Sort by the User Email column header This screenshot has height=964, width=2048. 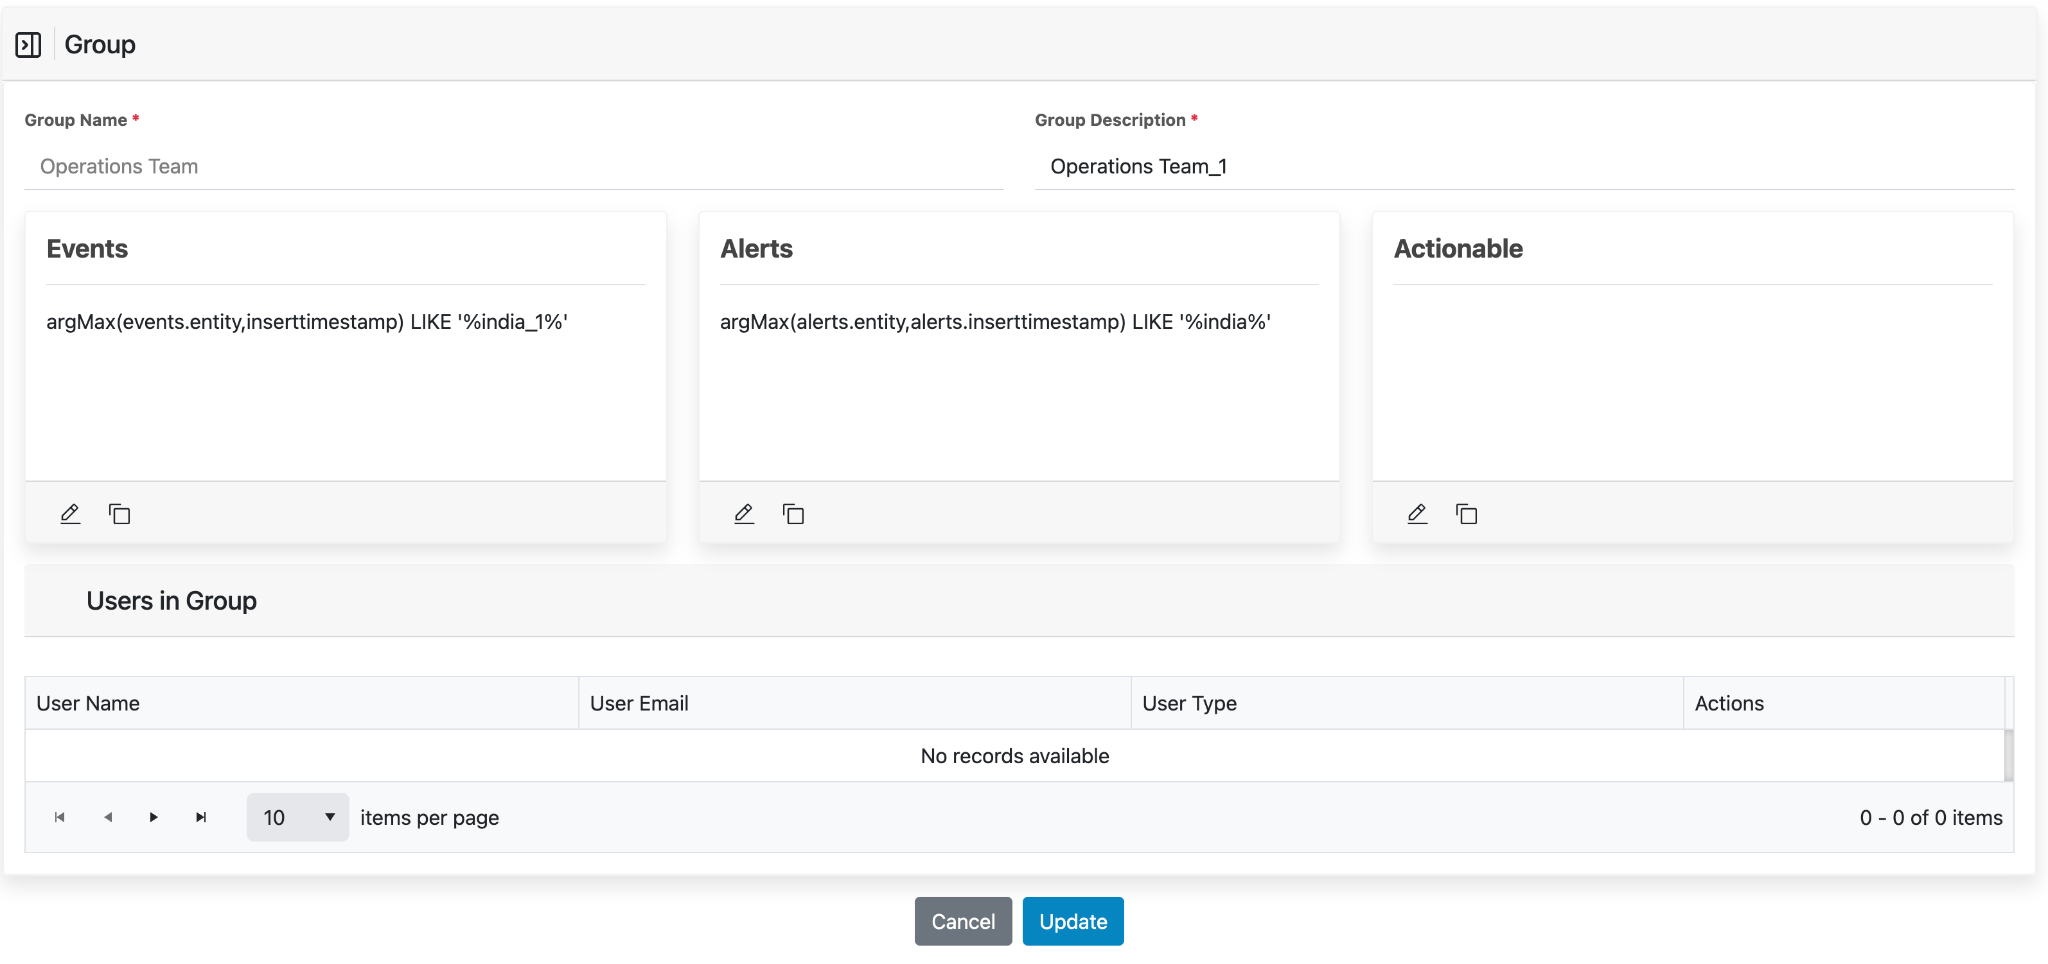coord(639,704)
